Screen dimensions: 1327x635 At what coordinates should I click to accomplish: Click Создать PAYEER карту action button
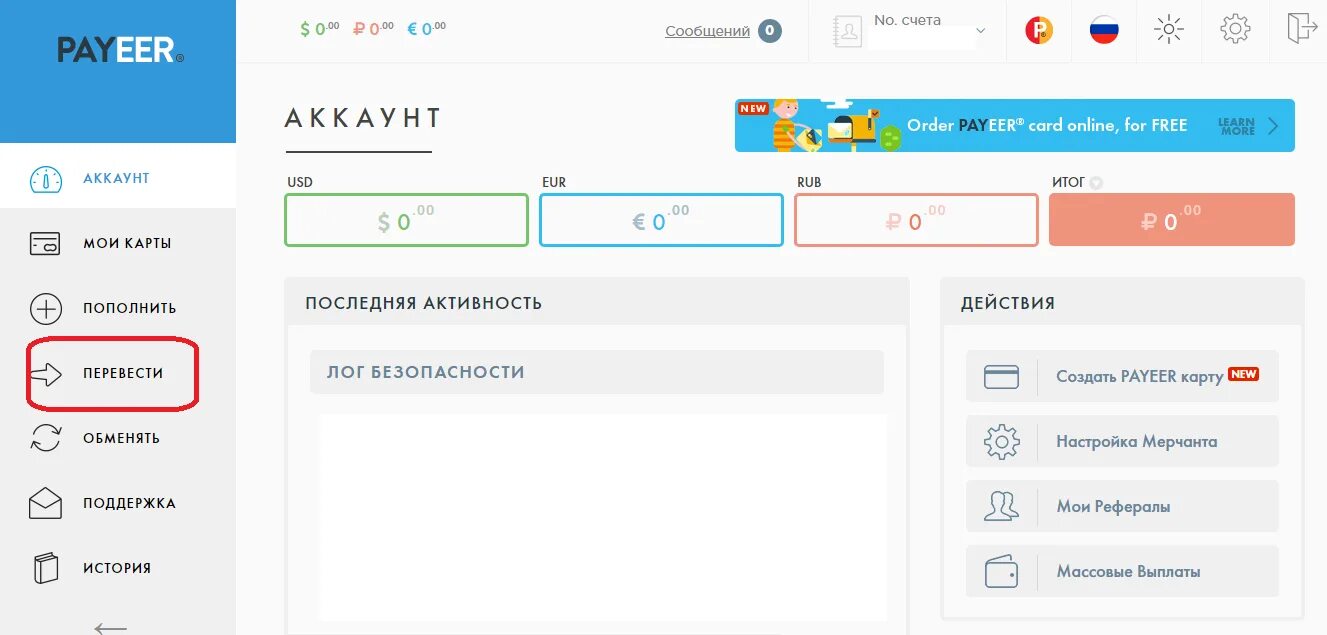(x=1122, y=376)
